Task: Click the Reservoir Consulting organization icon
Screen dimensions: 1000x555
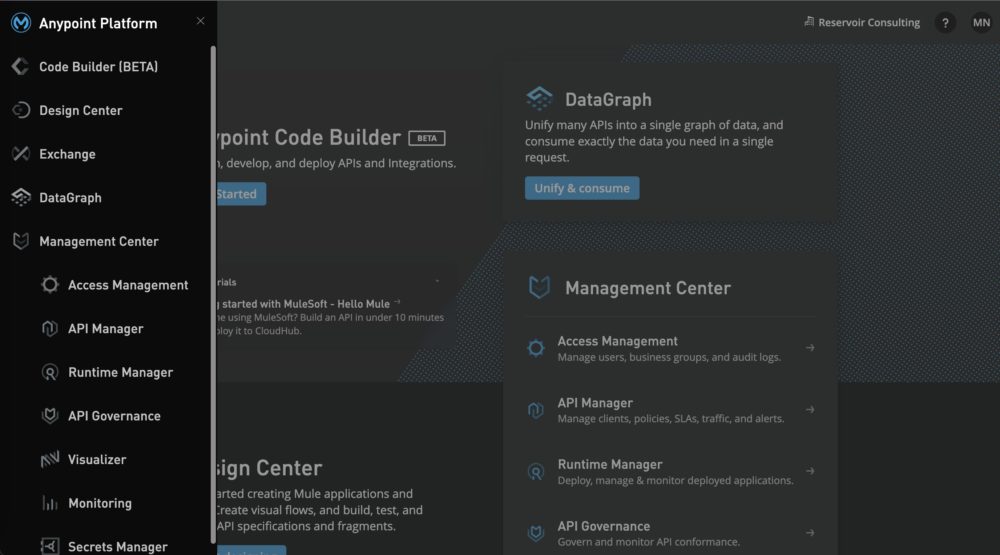Action: coord(809,22)
